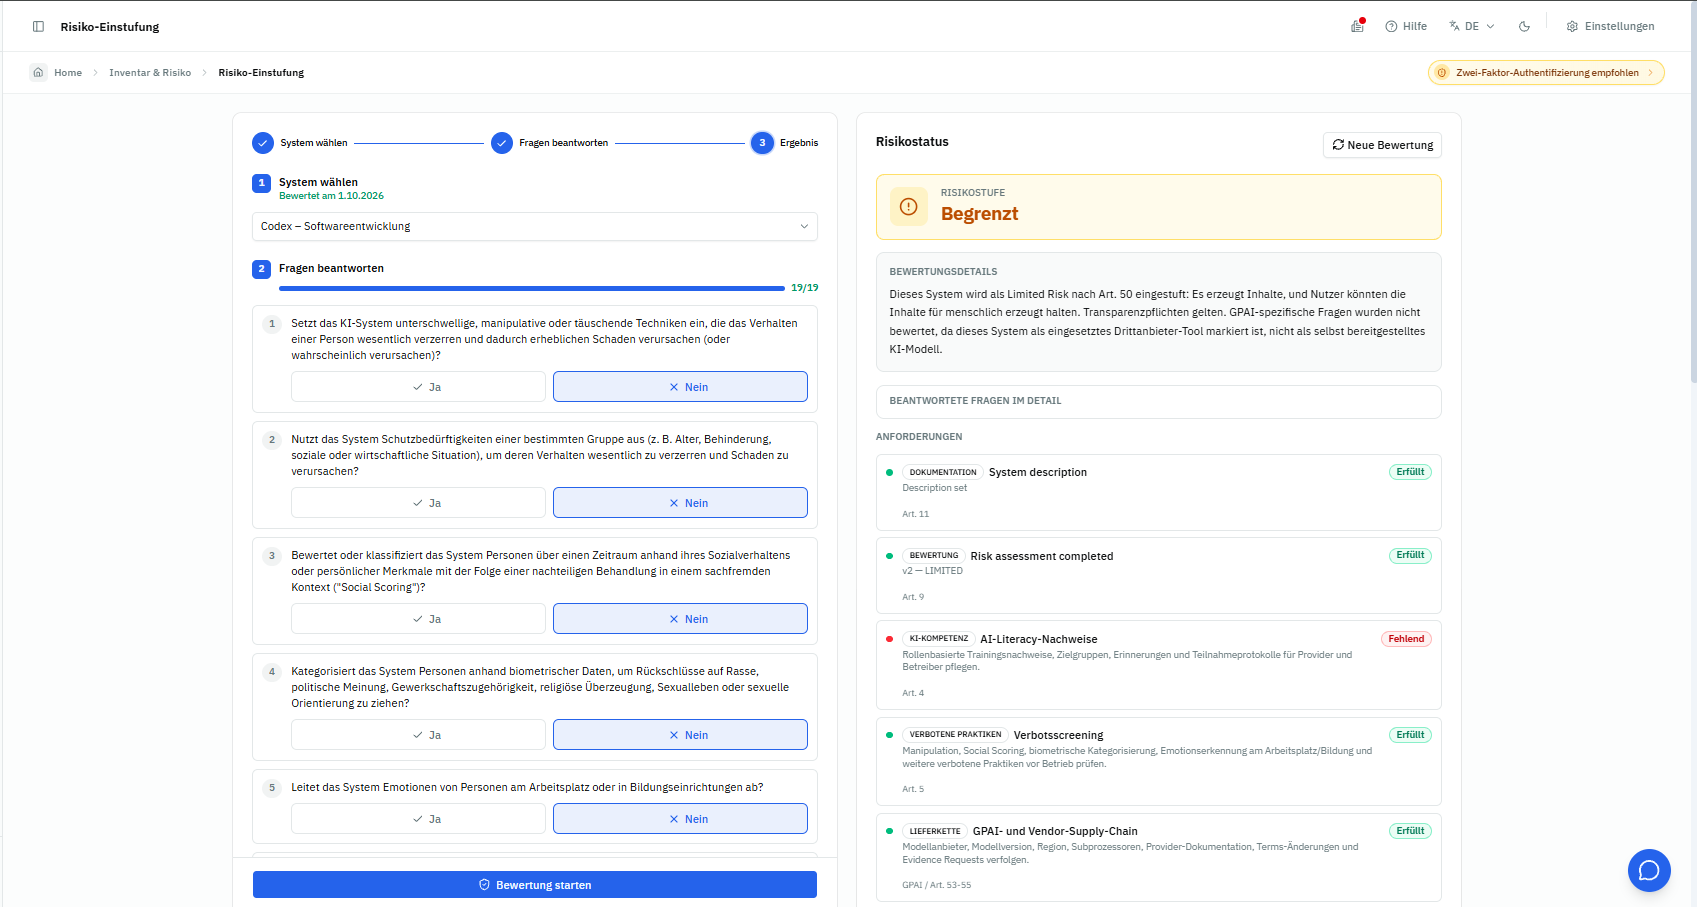Switch to dark mode moon icon
This screenshot has height=907, width=1697.
(1524, 26)
